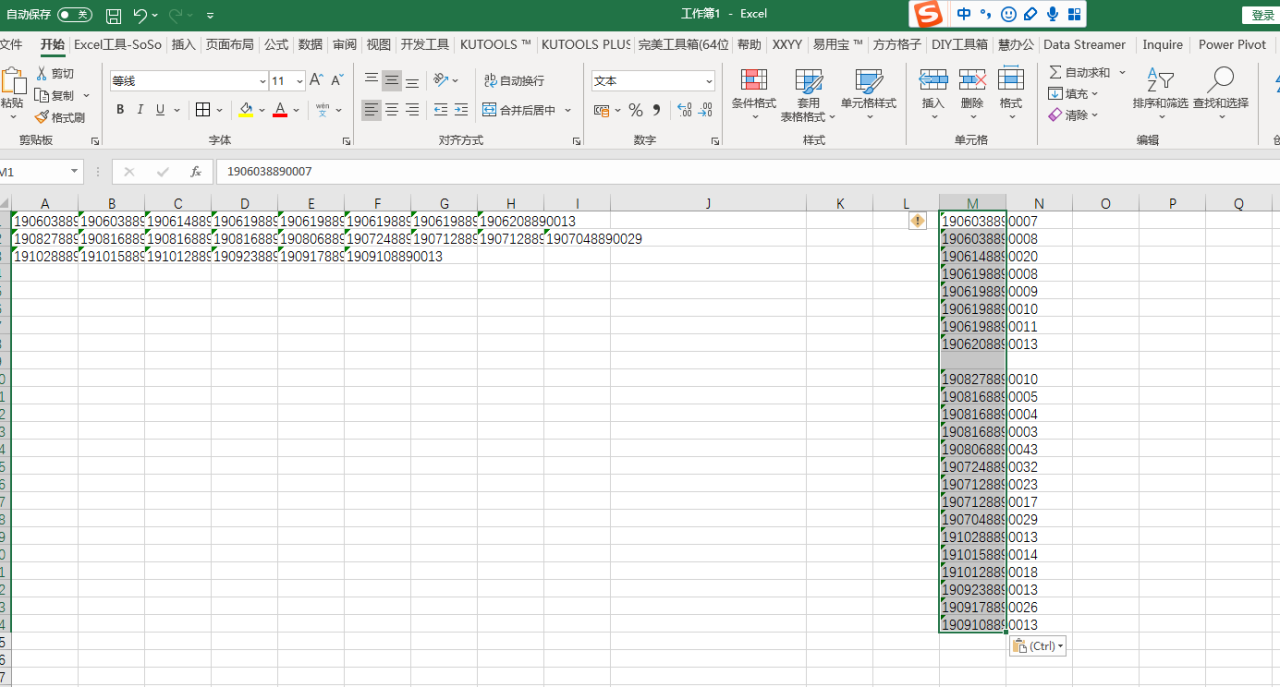
Task: Click the error warning indicator icon
Action: point(917,221)
